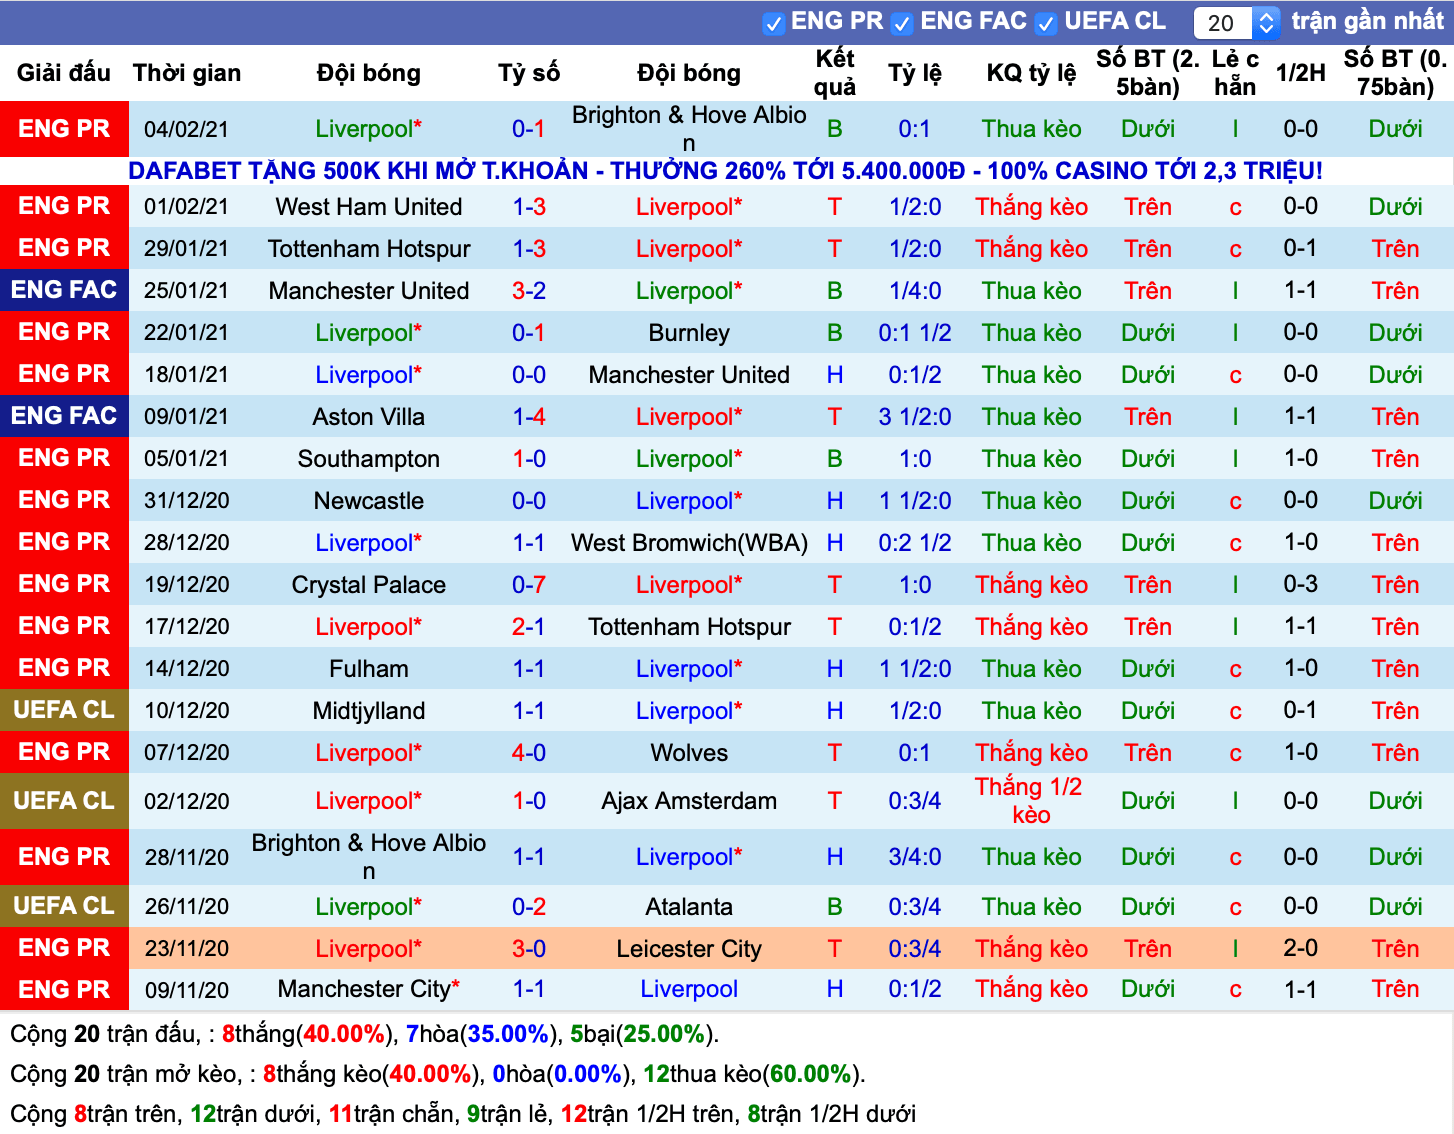Screen dimensions: 1454x1134
Task: Click the KQ tỷ lệ column header
Action: point(1031,73)
